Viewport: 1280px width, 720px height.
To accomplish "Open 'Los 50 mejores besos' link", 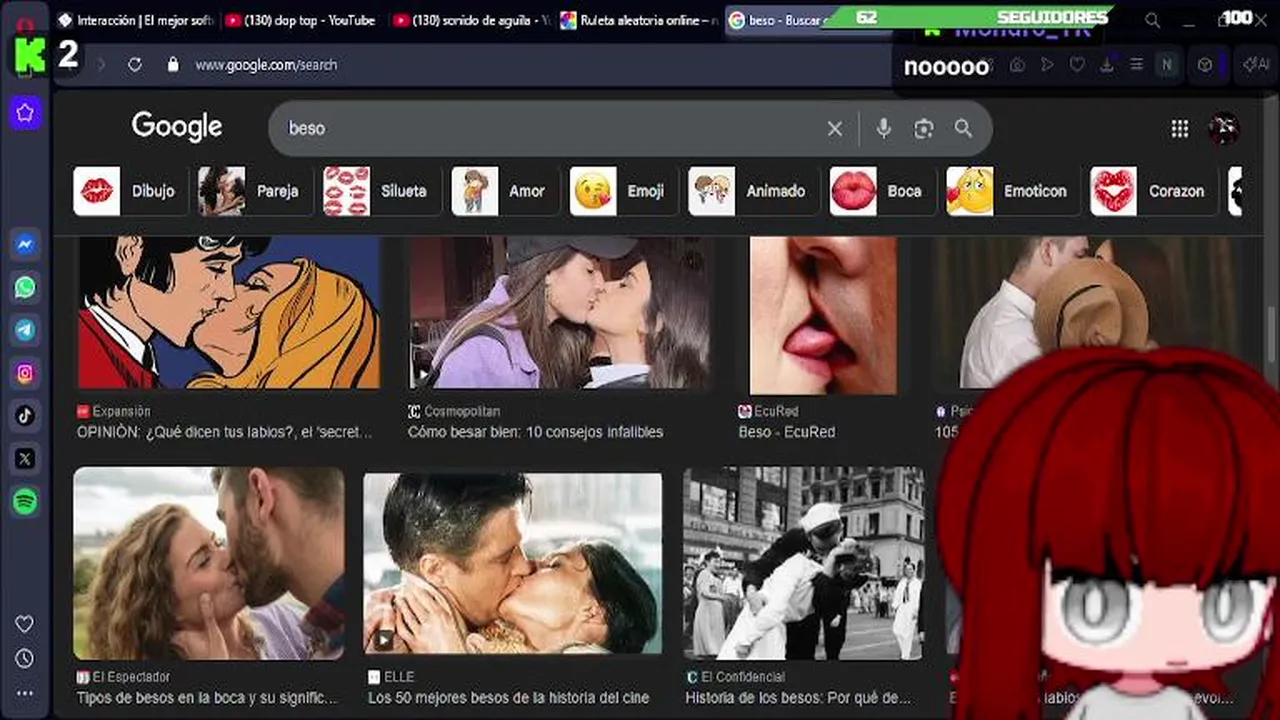I will pyautogui.click(x=509, y=698).
